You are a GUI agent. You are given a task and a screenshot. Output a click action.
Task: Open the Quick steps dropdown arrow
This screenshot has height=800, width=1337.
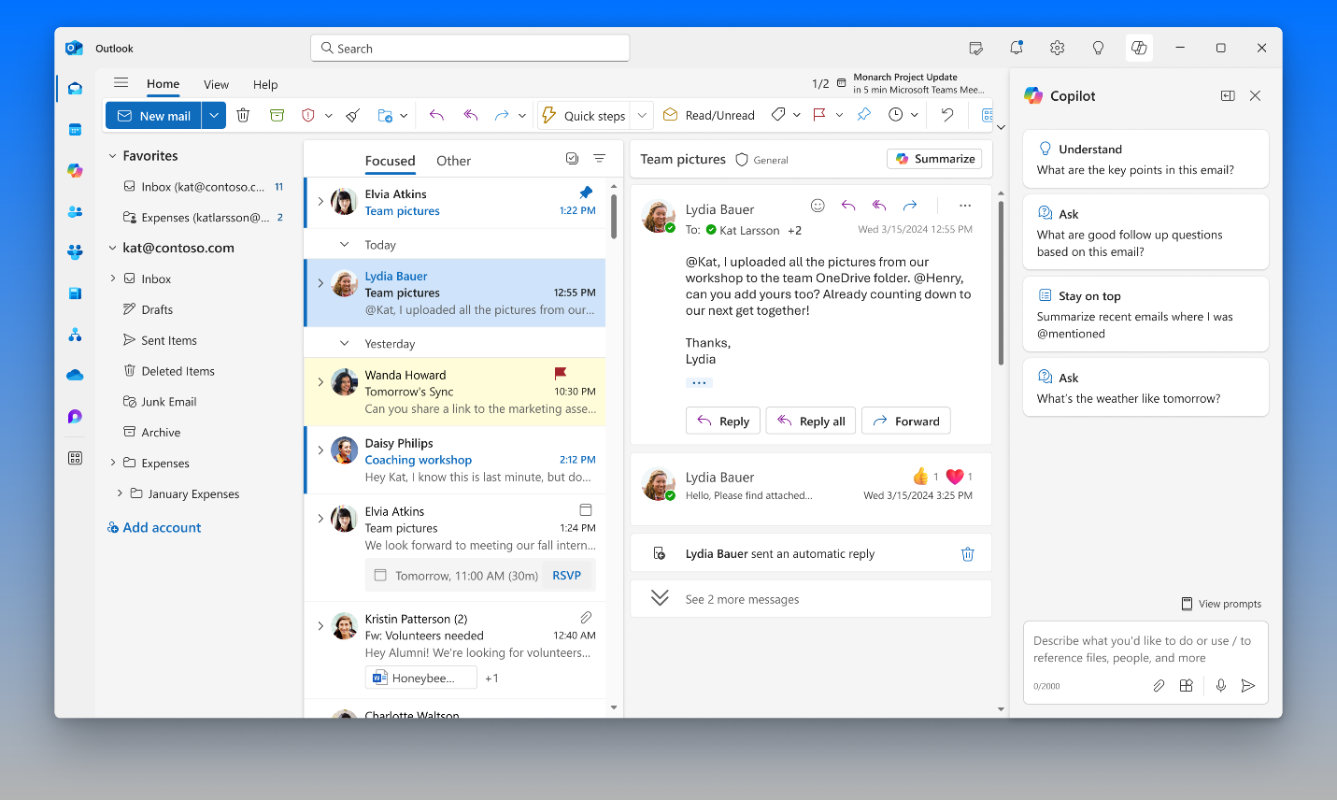tap(642, 116)
